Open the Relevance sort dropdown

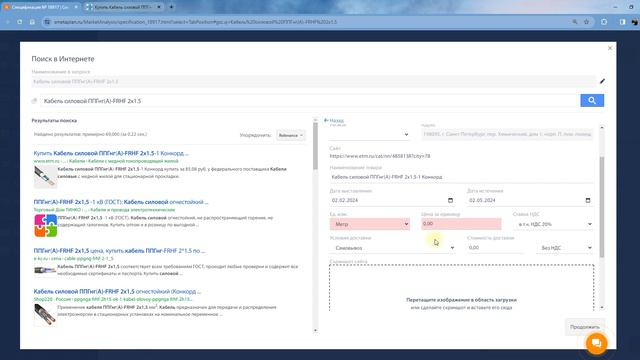290,135
